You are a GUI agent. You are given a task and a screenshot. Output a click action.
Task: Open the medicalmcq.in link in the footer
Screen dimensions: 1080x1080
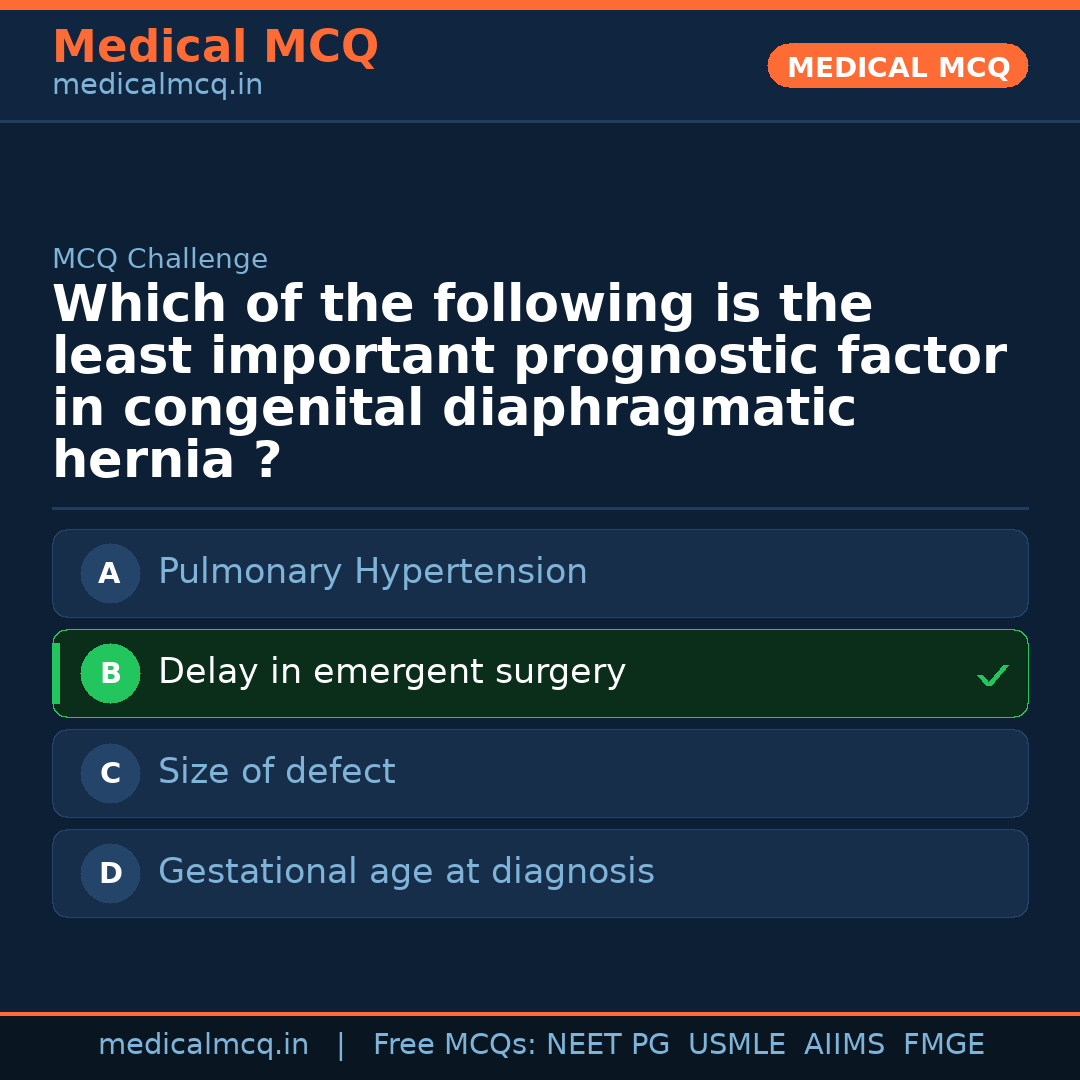203,1045
